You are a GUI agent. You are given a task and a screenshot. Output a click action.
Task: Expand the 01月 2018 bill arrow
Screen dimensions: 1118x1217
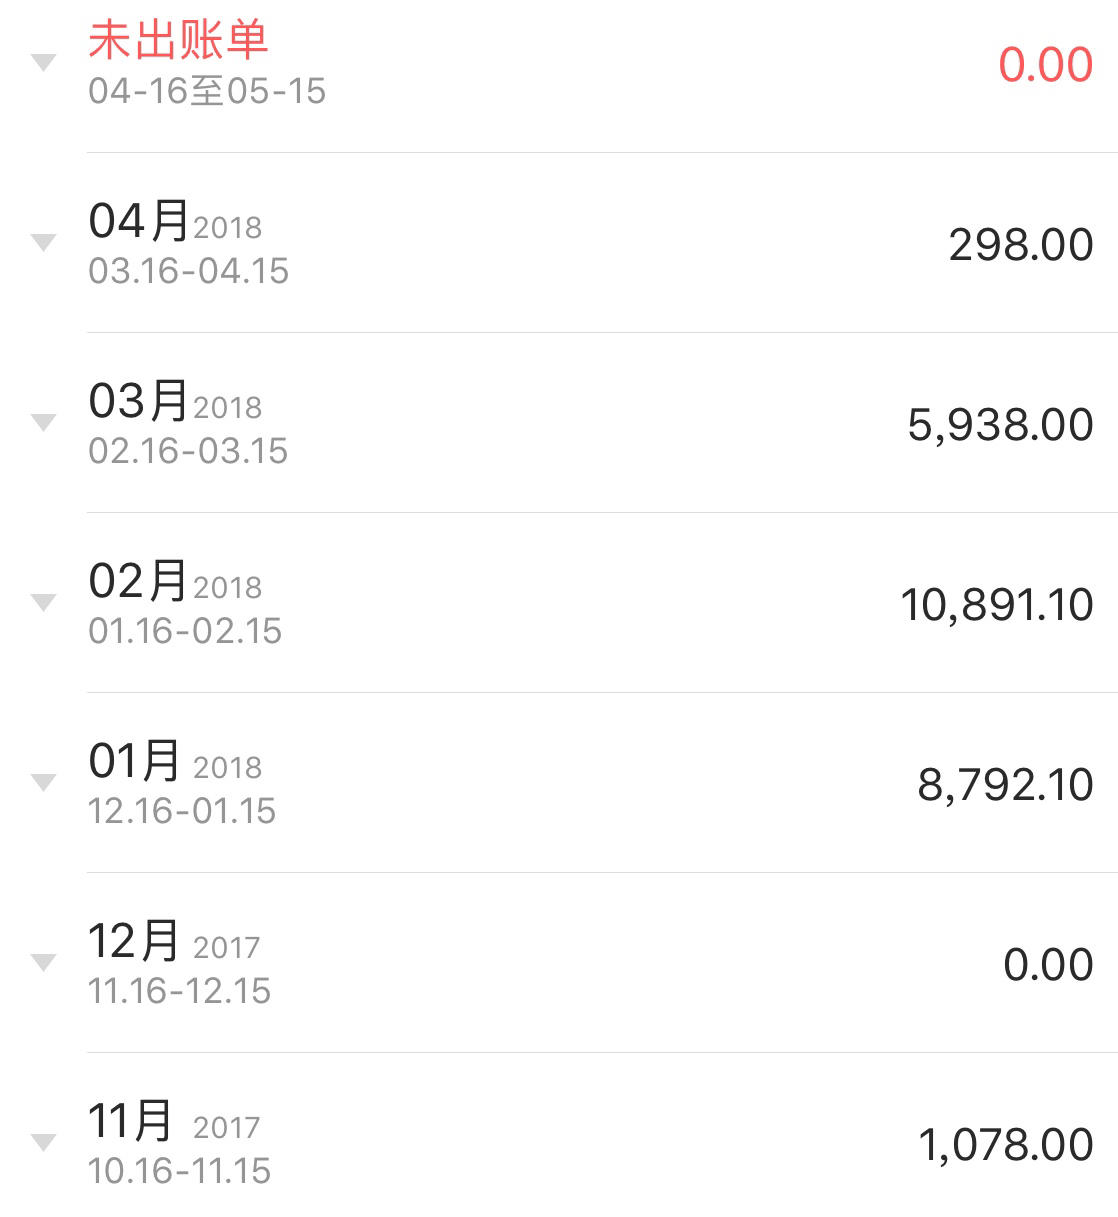tap(43, 782)
